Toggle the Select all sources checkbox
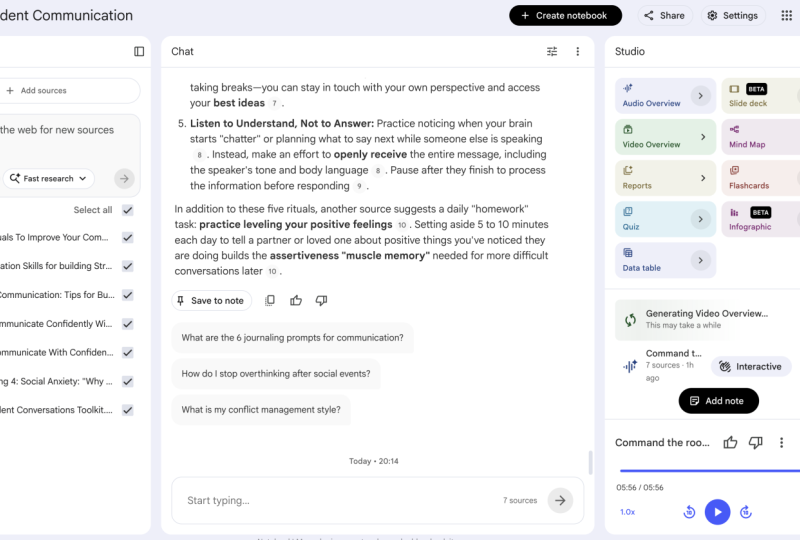The image size is (800, 540). coord(128,210)
